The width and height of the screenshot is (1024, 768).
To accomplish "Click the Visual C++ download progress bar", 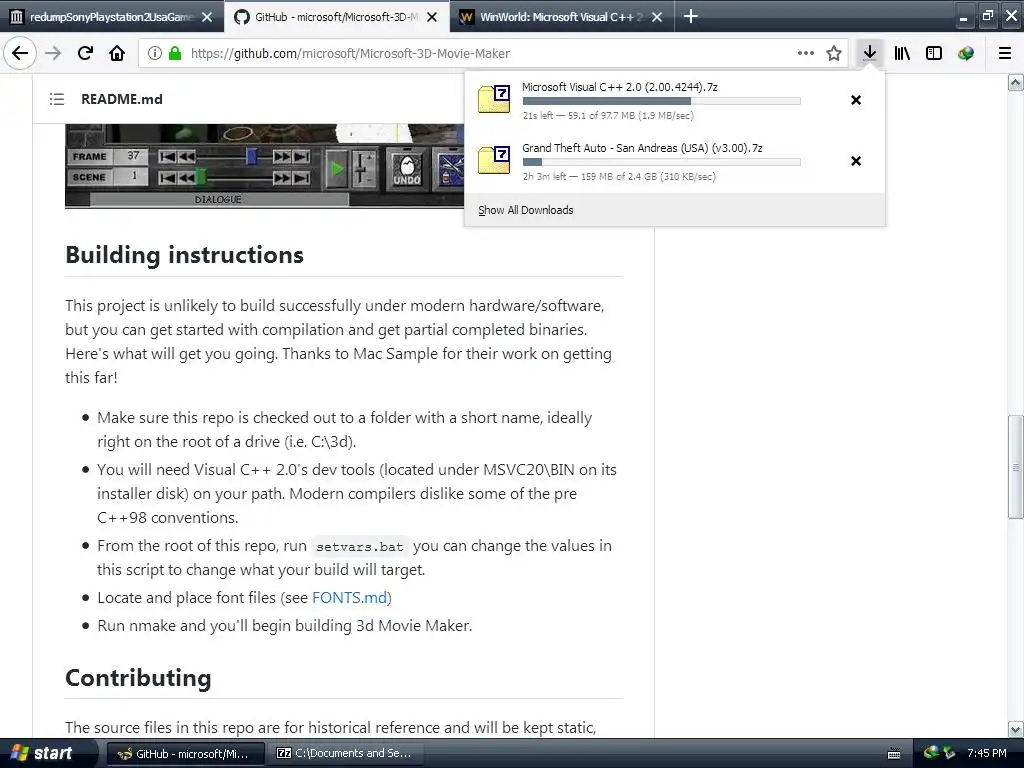I will 662,101.
